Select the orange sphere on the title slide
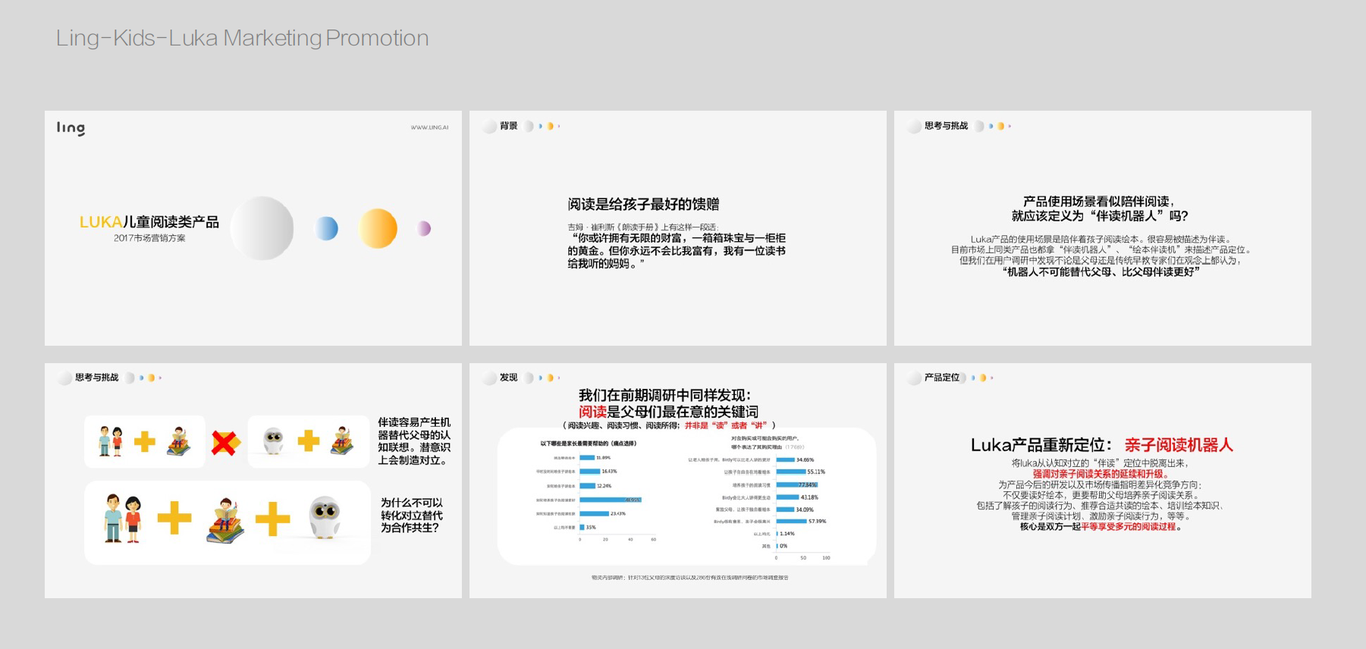Image resolution: width=1366 pixels, height=649 pixels. pos(378,228)
